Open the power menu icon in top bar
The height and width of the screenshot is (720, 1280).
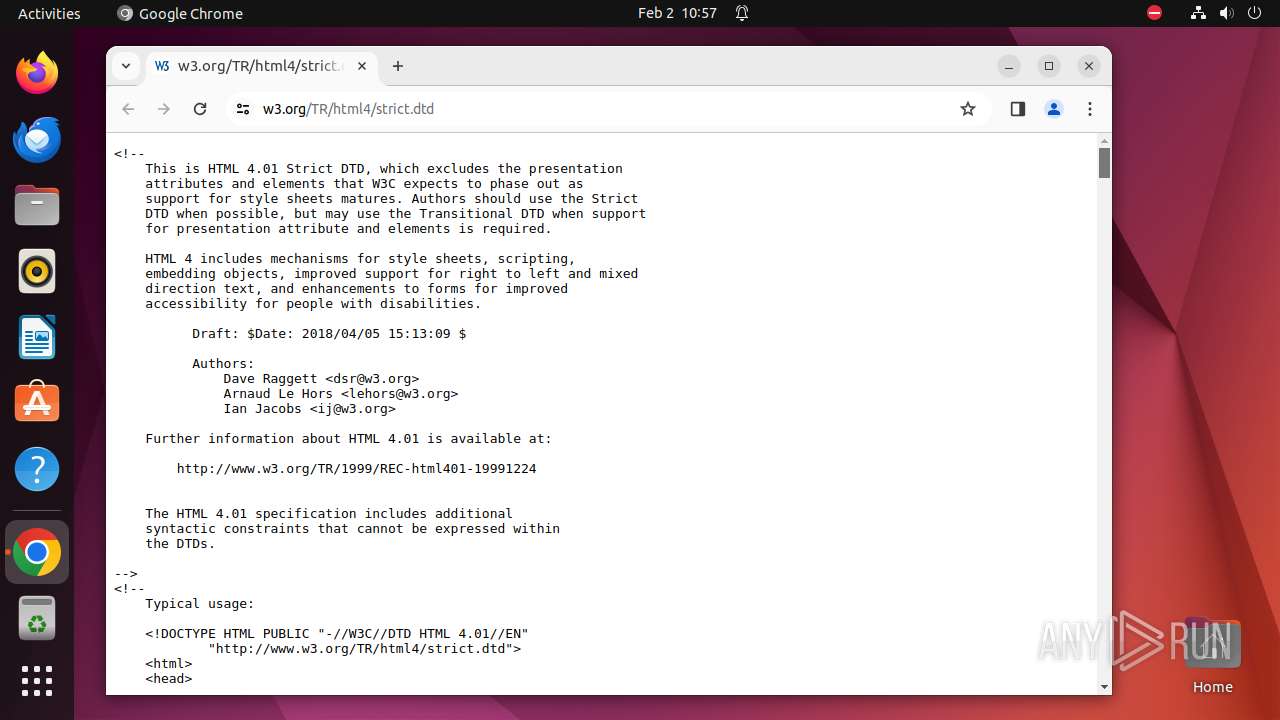pyautogui.click(x=1254, y=13)
